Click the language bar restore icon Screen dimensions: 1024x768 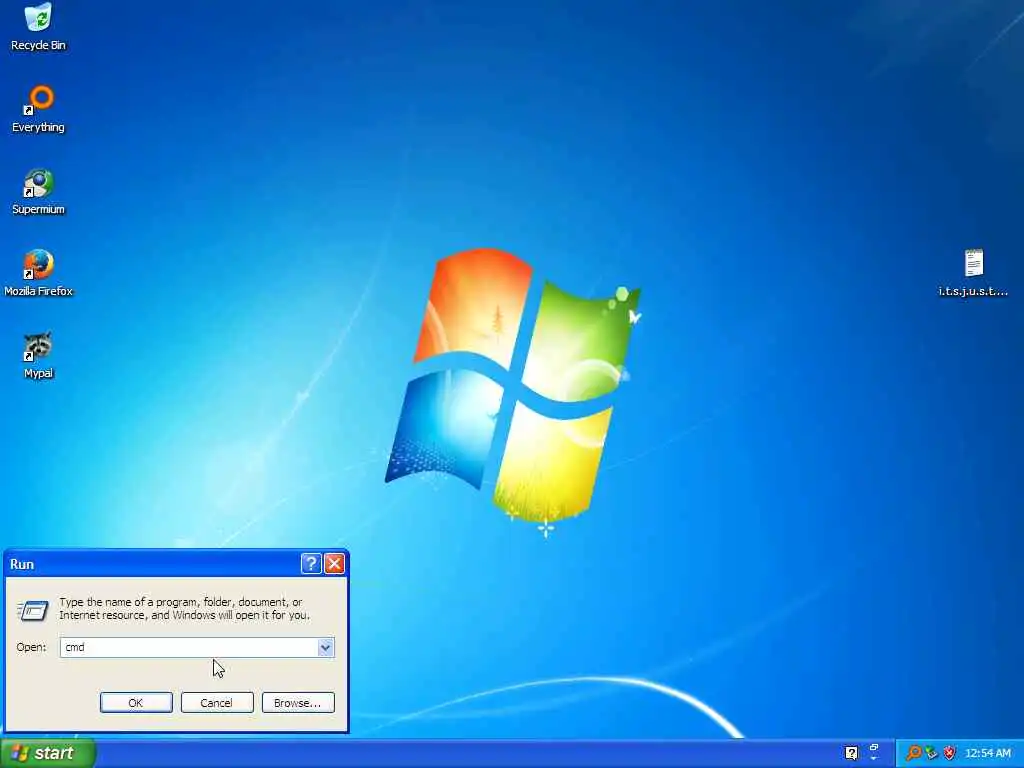tap(874, 747)
